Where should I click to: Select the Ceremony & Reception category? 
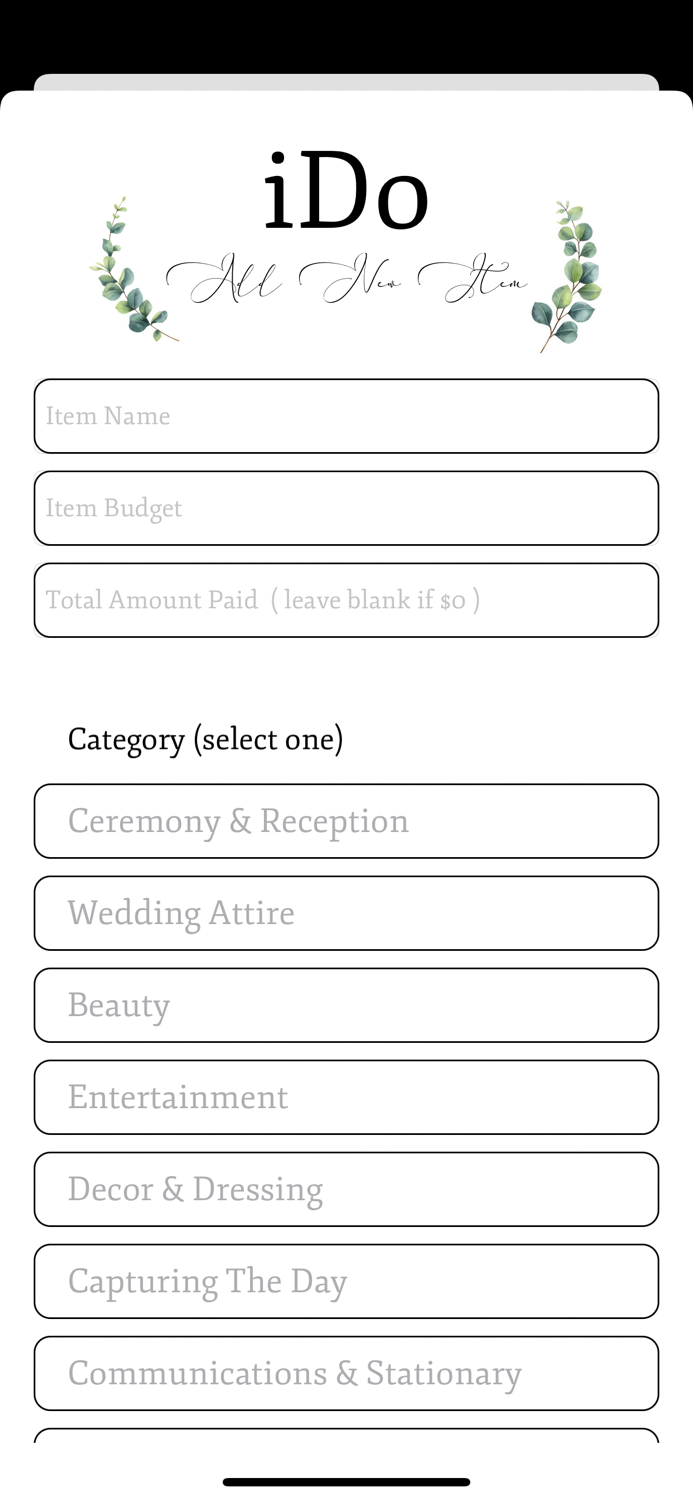pyautogui.click(x=346, y=820)
